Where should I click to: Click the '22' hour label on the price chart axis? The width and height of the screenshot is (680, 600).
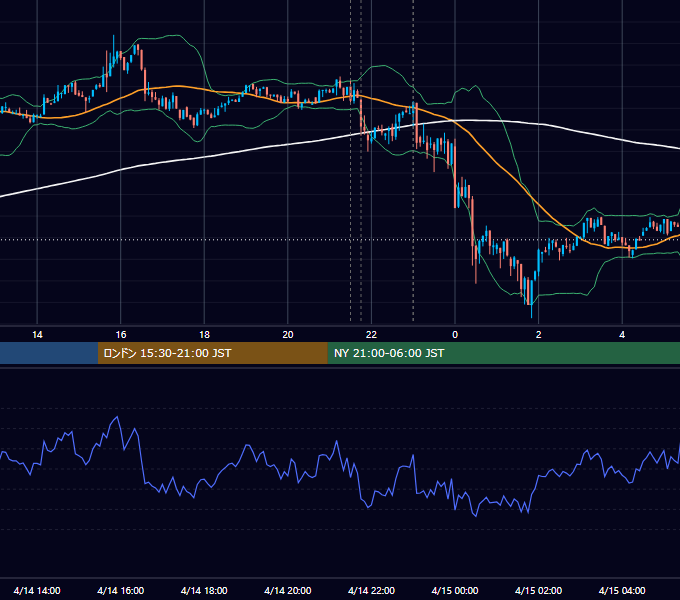click(x=371, y=335)
